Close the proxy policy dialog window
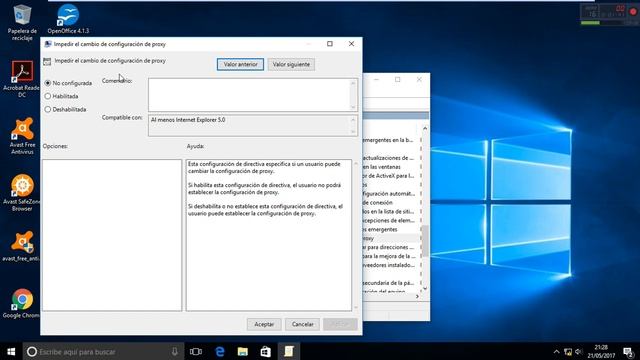 (351, 44)
